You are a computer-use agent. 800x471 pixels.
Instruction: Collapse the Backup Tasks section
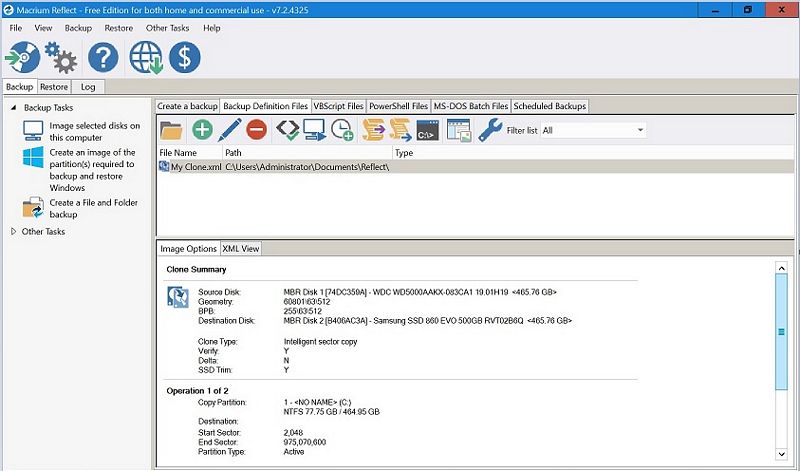click(14, 108)
